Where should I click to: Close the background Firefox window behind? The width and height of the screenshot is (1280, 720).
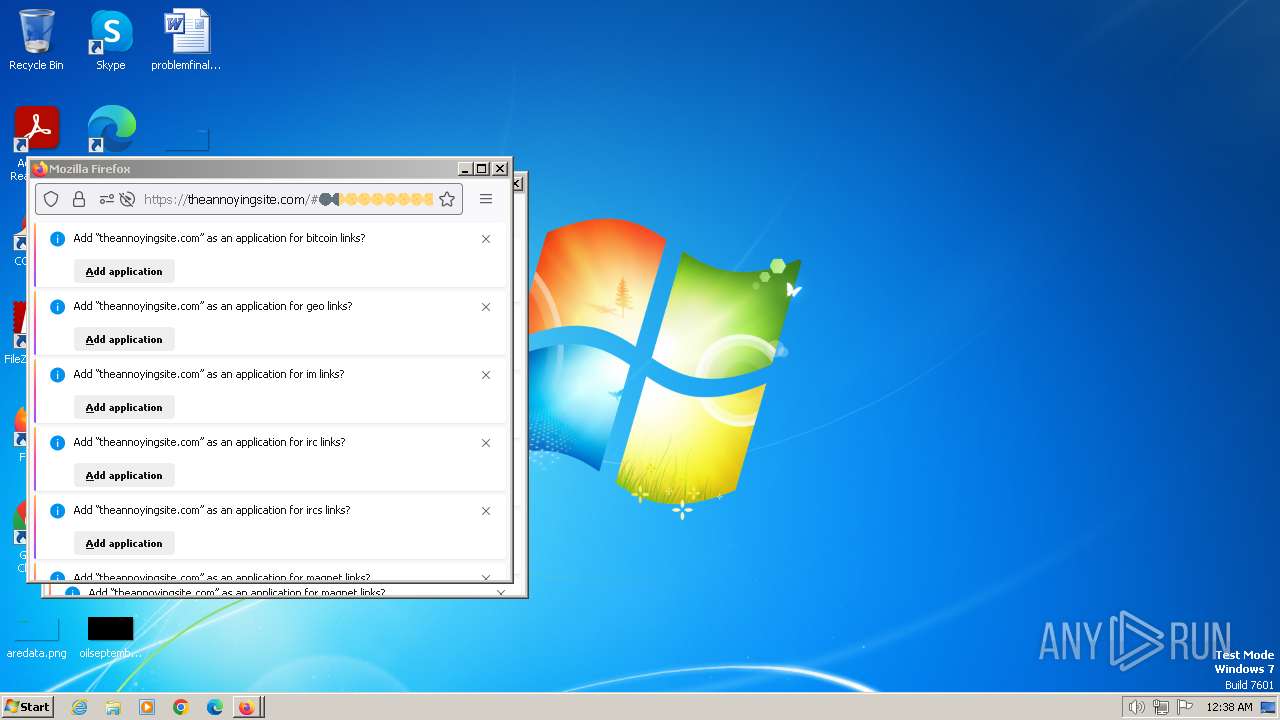[x=517, y=184]
